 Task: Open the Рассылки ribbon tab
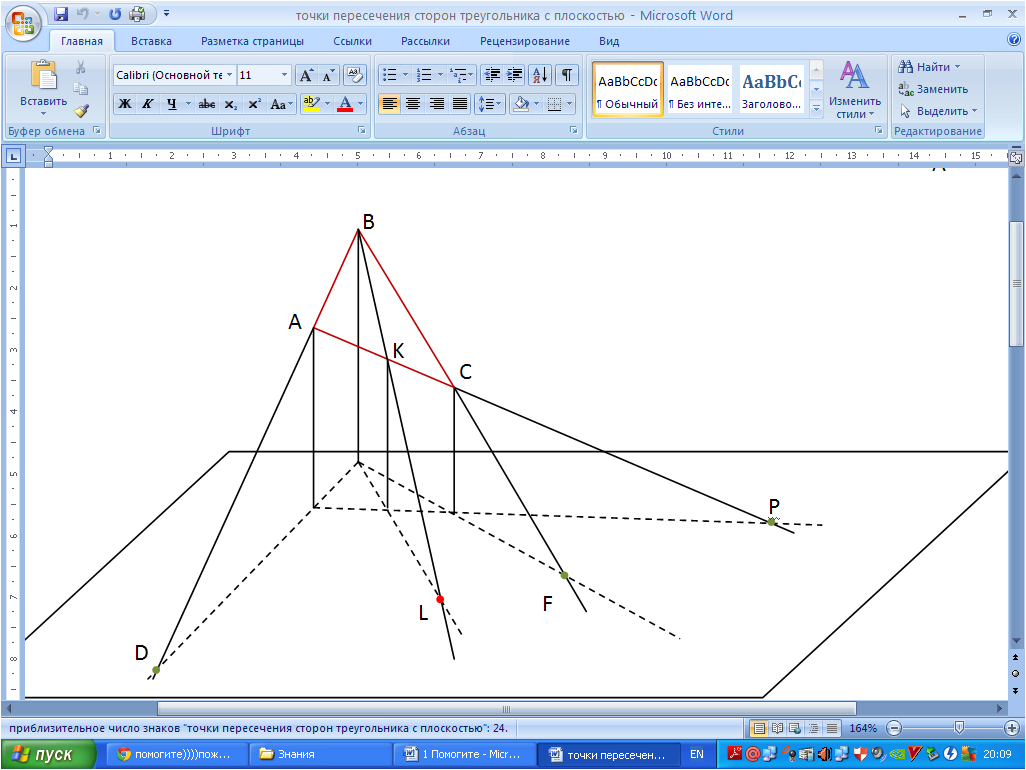[x=425, y=41]
